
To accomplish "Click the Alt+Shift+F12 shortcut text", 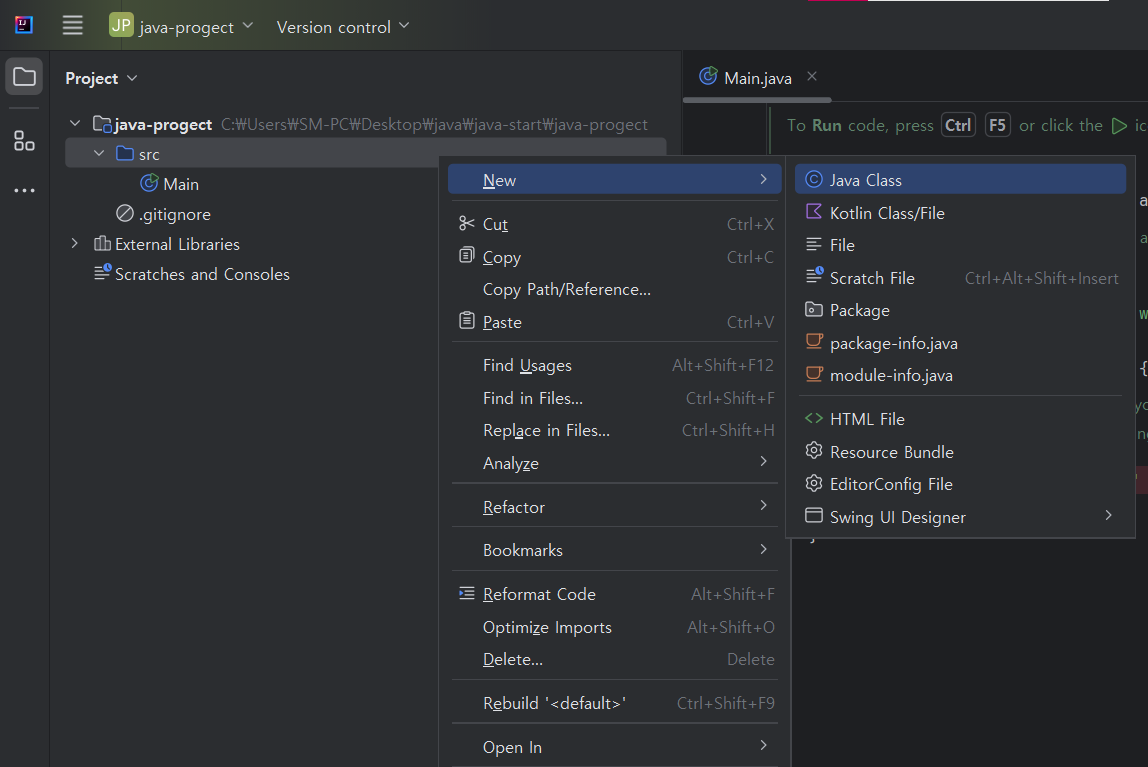I will pos(723,365).
